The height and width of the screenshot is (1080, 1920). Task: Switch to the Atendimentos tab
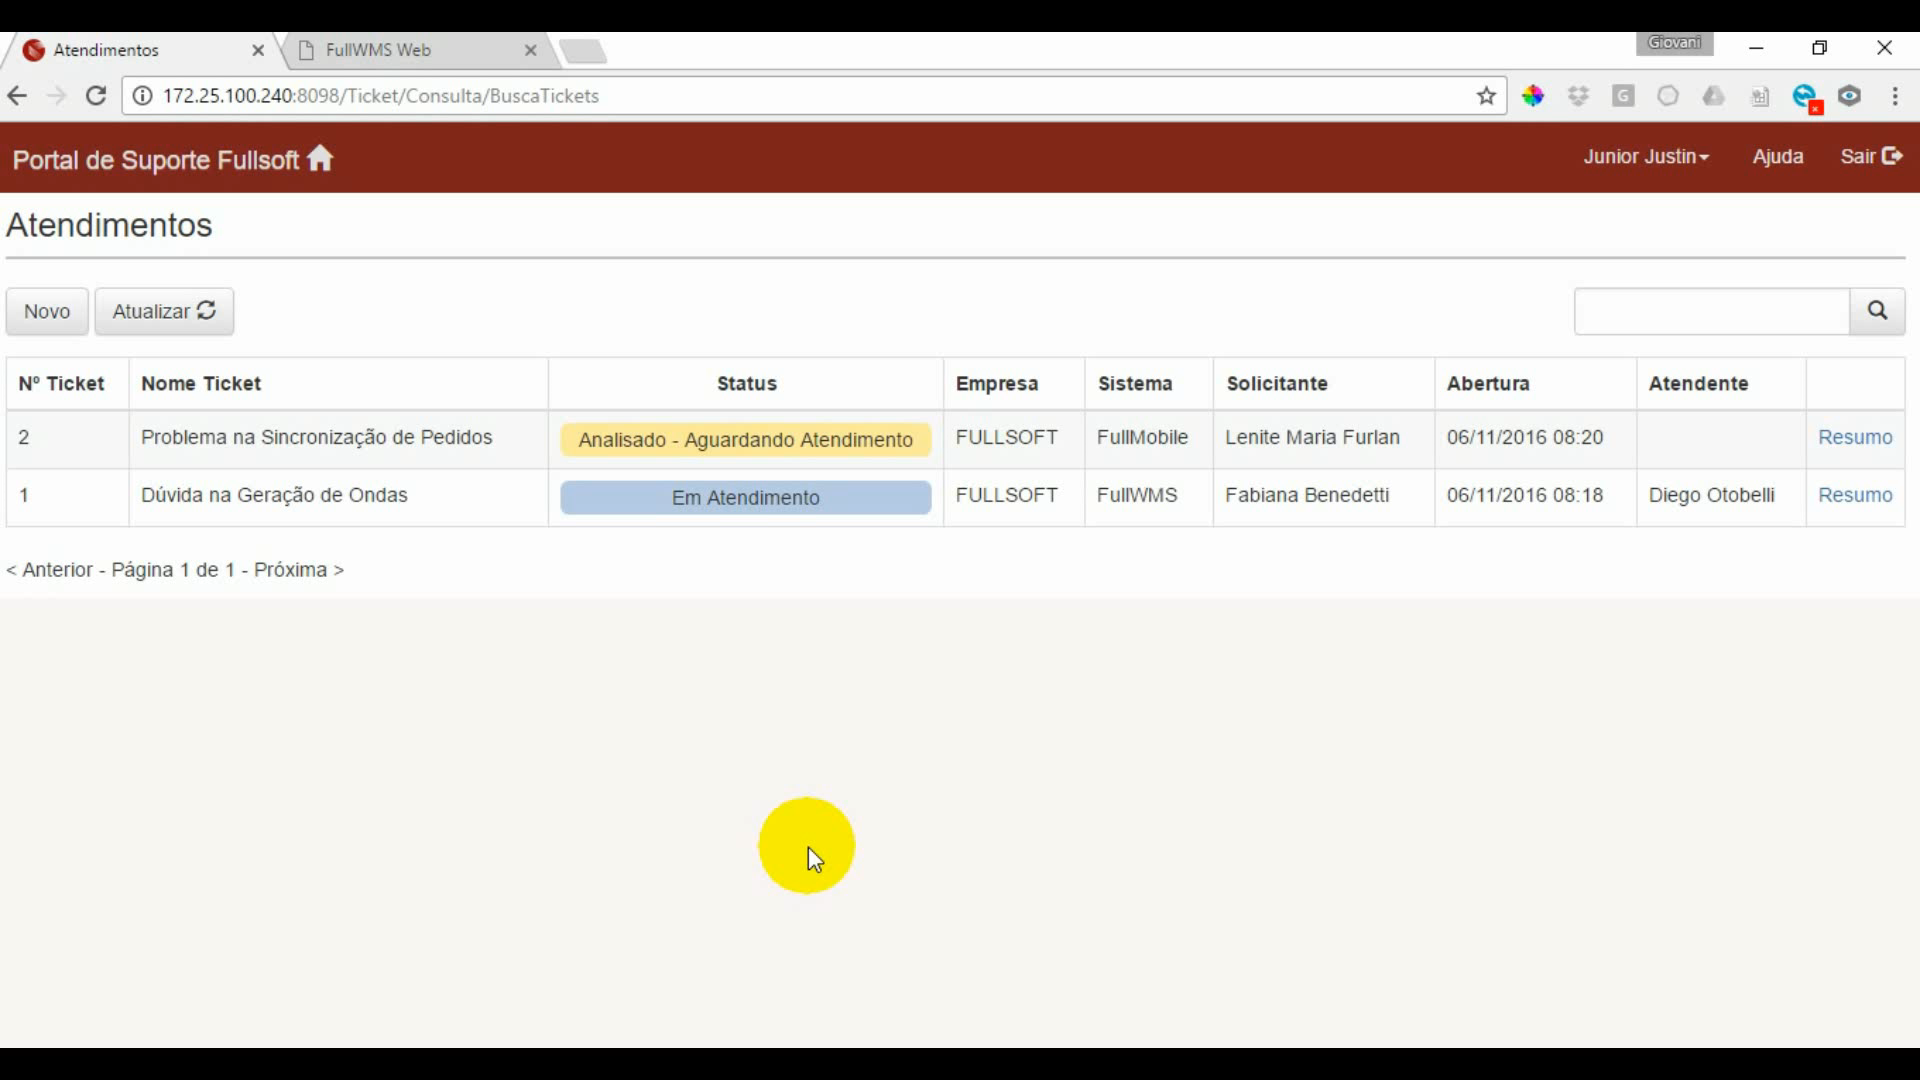pyautogui.click(x=140, y=50)
